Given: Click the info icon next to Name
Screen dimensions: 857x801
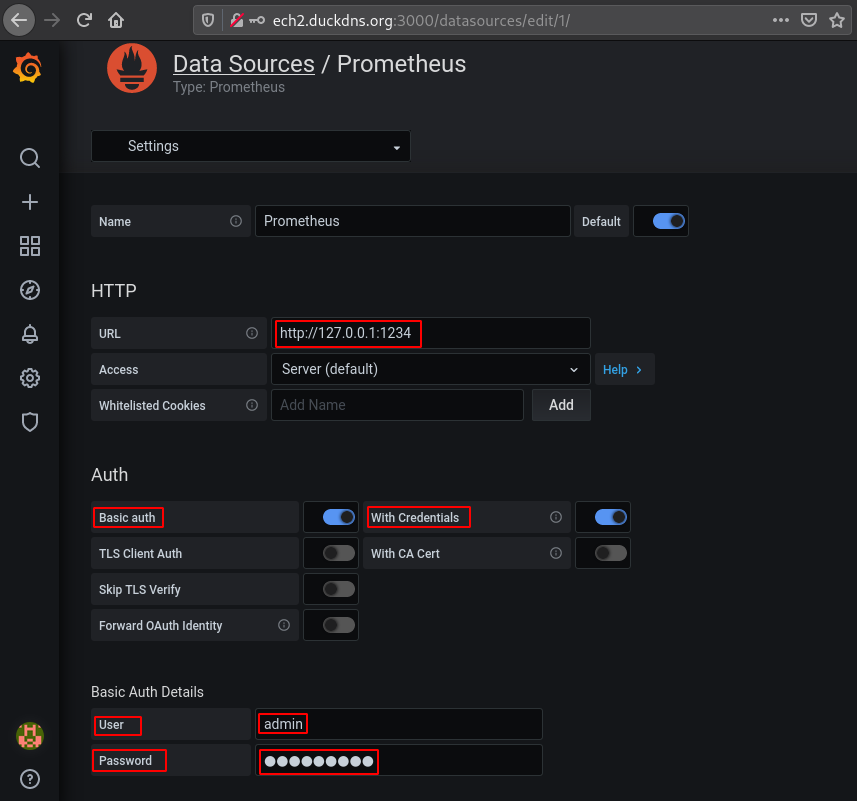Looking at the screenshot, I should 236,221.
